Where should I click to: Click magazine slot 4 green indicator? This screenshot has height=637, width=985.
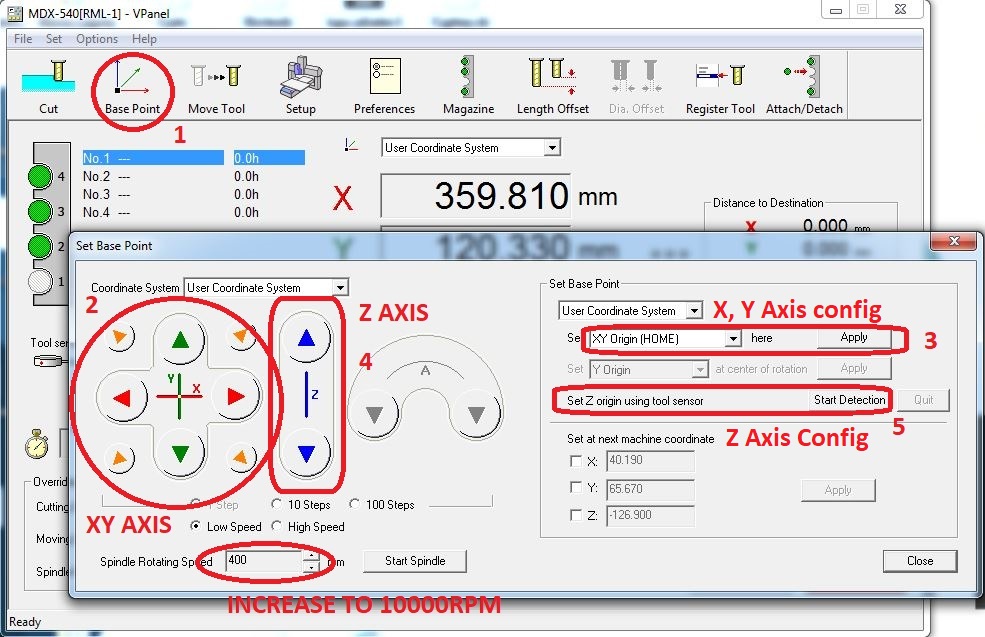pos(40,177)
